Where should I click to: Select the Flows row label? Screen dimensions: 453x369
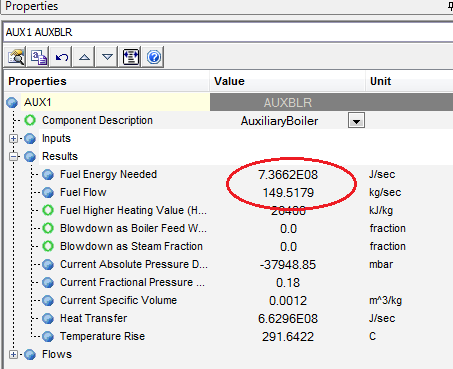(x=57, y=354)
